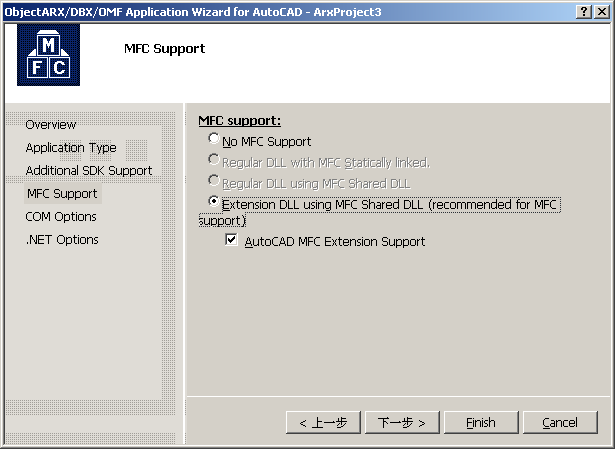615x449 pixels.
Task: Close the Application Wizard dialog
Action: 601,11
